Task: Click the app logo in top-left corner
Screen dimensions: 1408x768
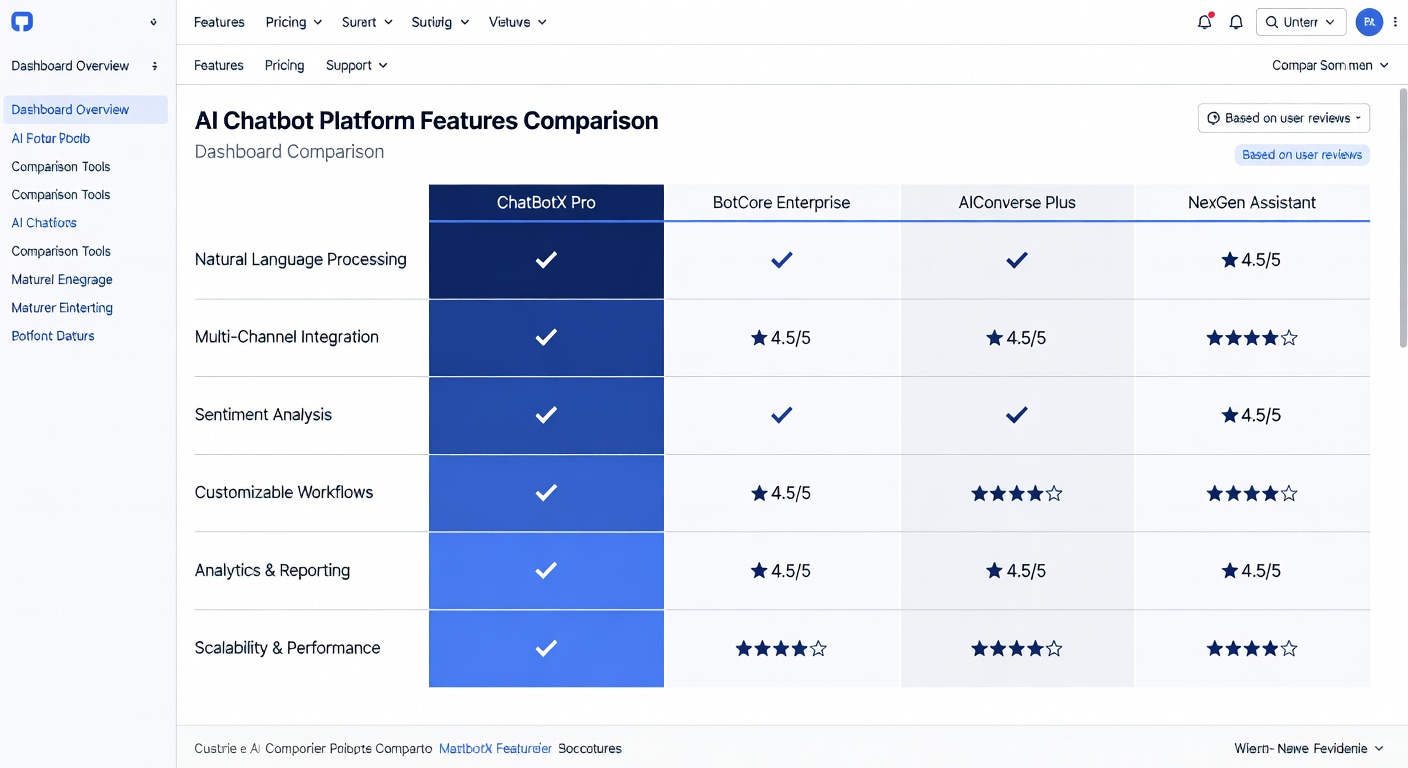Action: click(21, 21)
